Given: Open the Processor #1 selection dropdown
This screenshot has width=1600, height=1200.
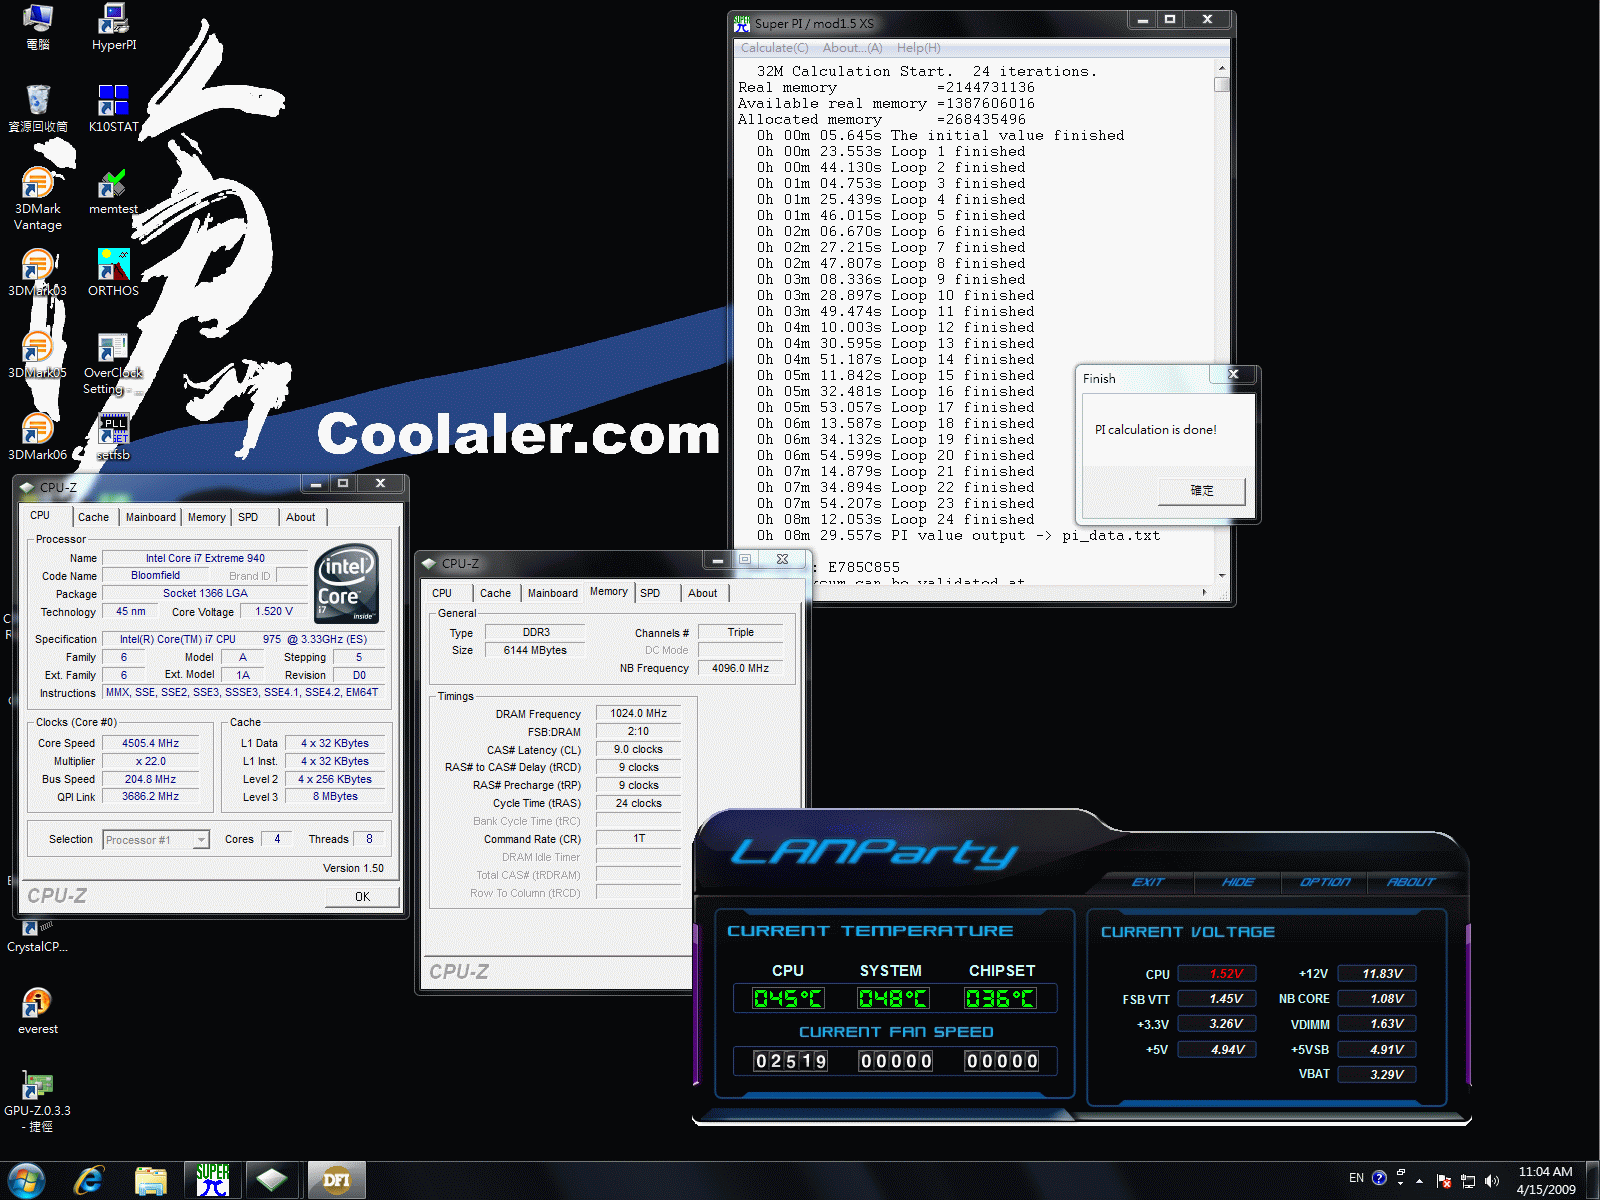Looking at the screenshot, I should [157, 840].
